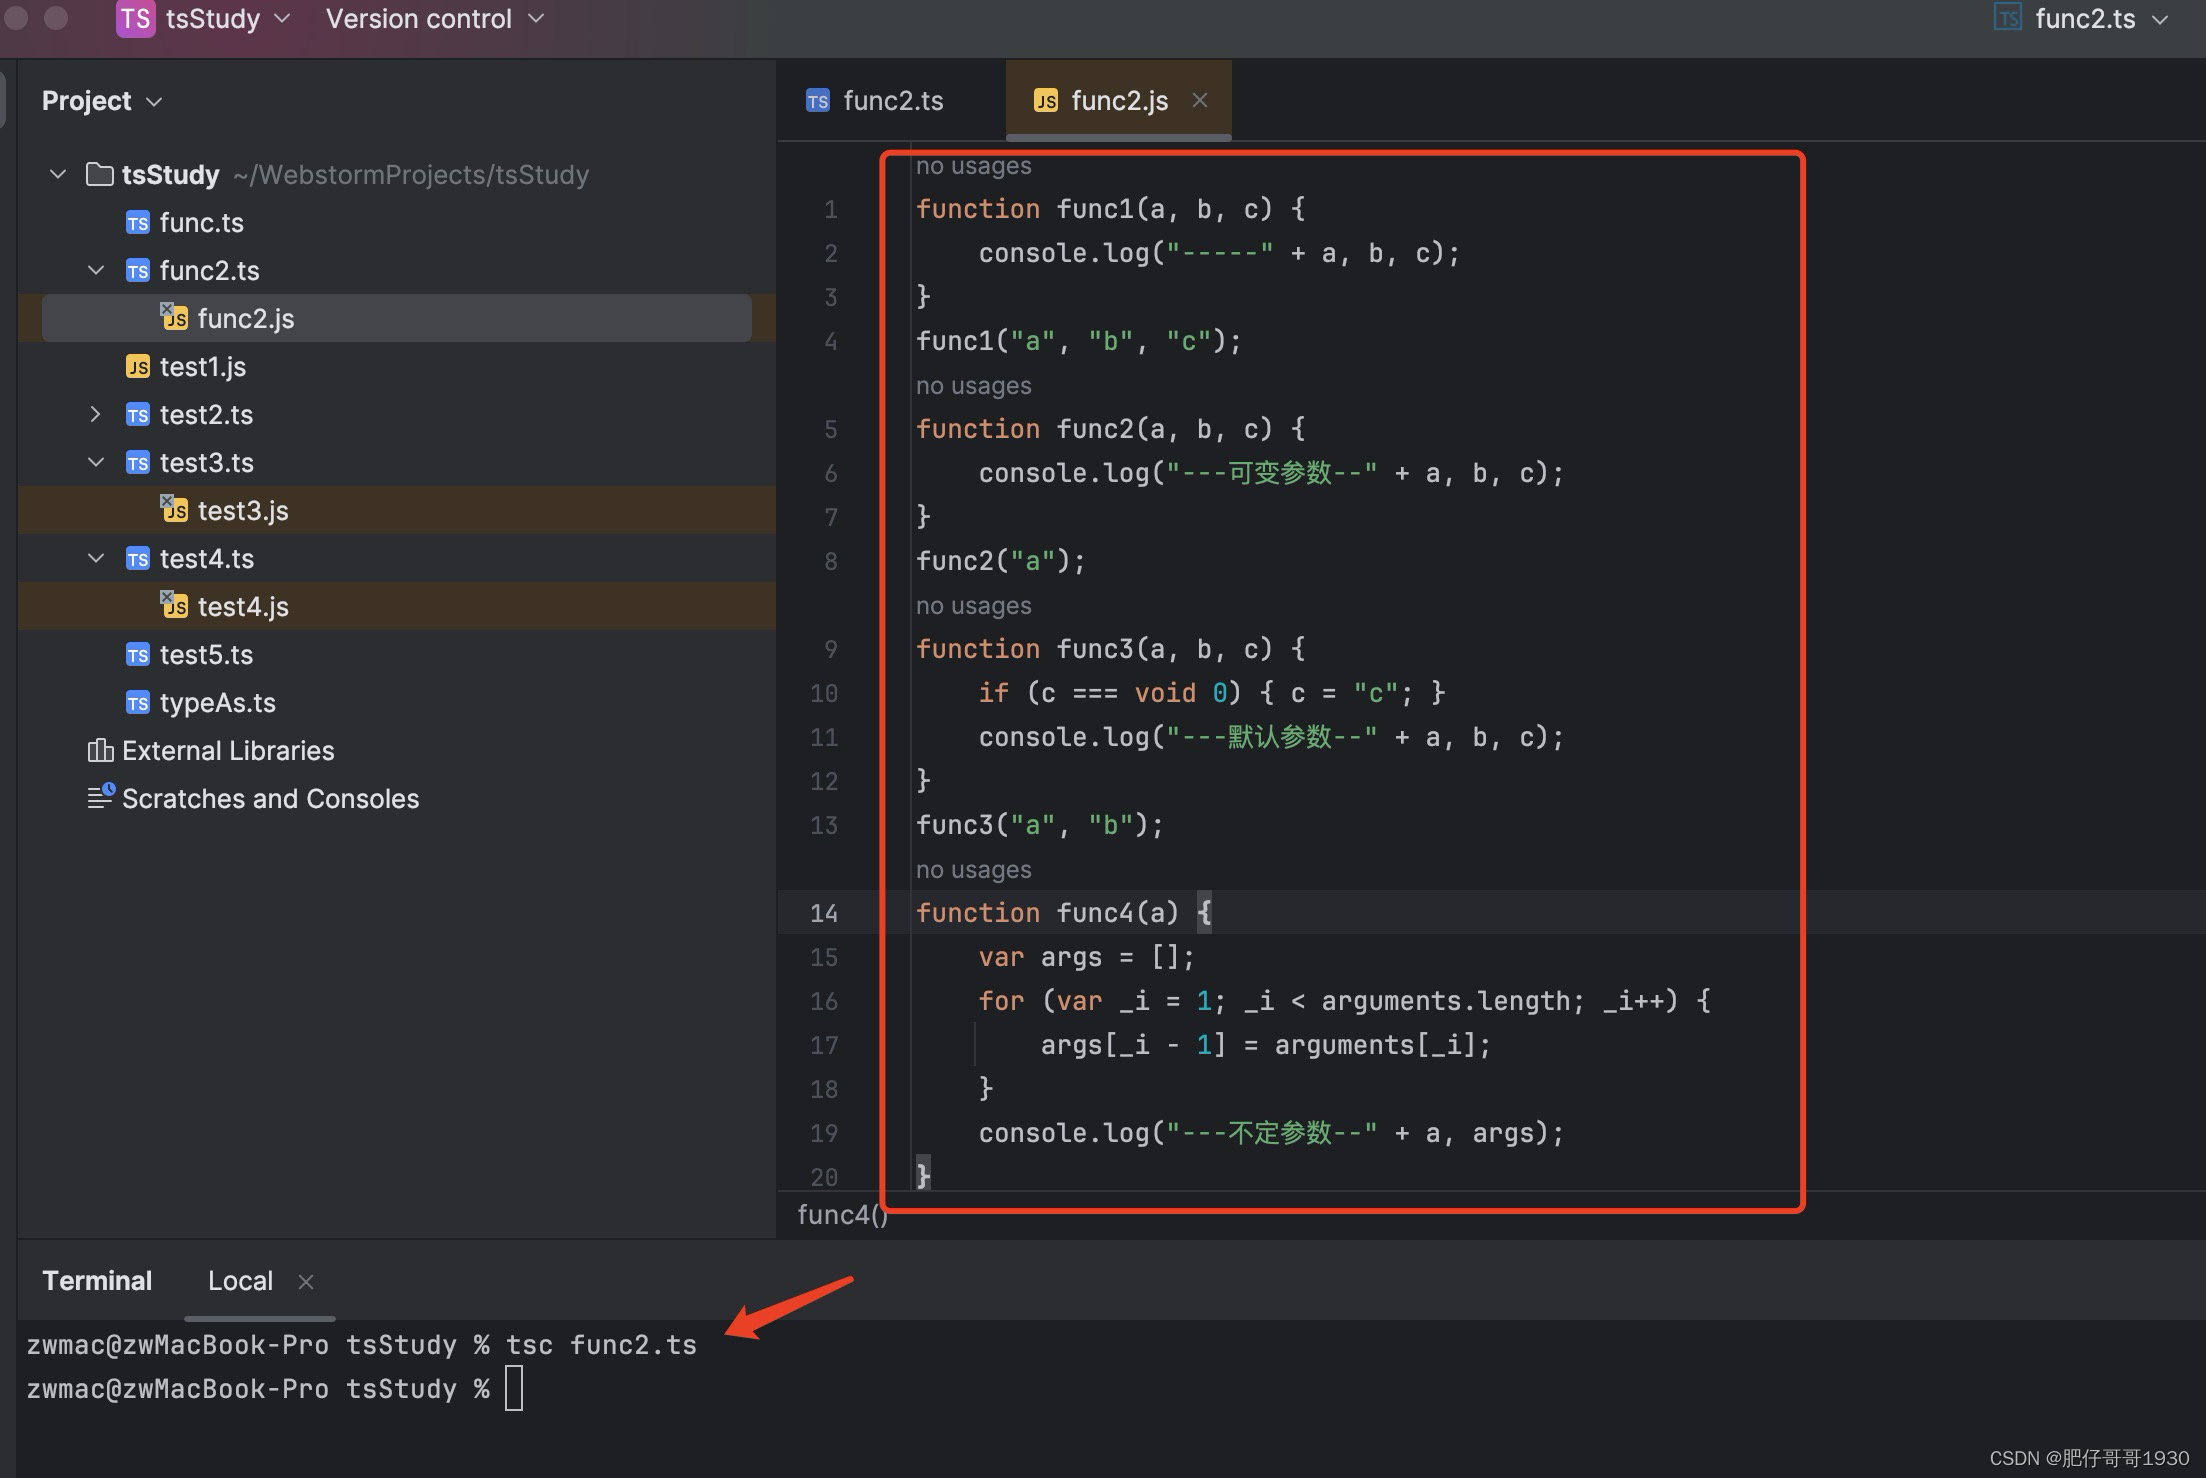The height and width of the screenshot is (1478, 2206).
Task: Close the Local terminal tab
Action: coord(306,1282)
